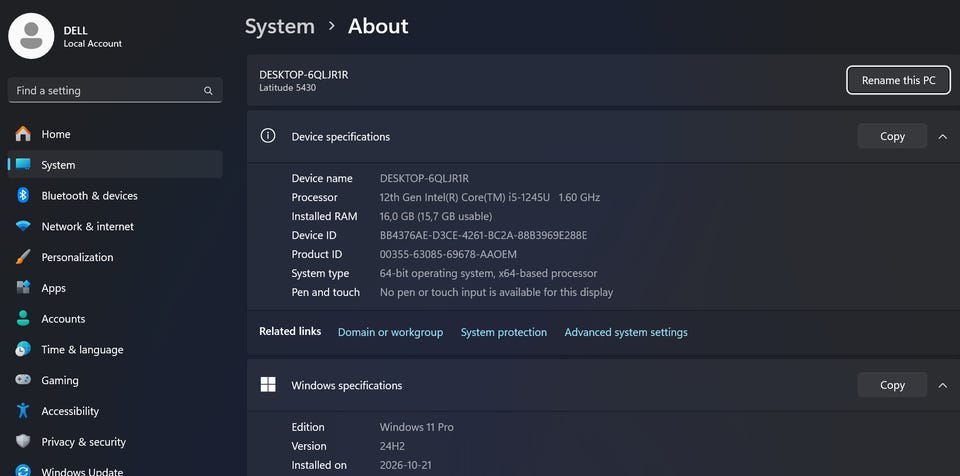Image resolution: width=960 pixels, height=476 pixels.
Task: Open the Home settings icon
Action: 23,134
